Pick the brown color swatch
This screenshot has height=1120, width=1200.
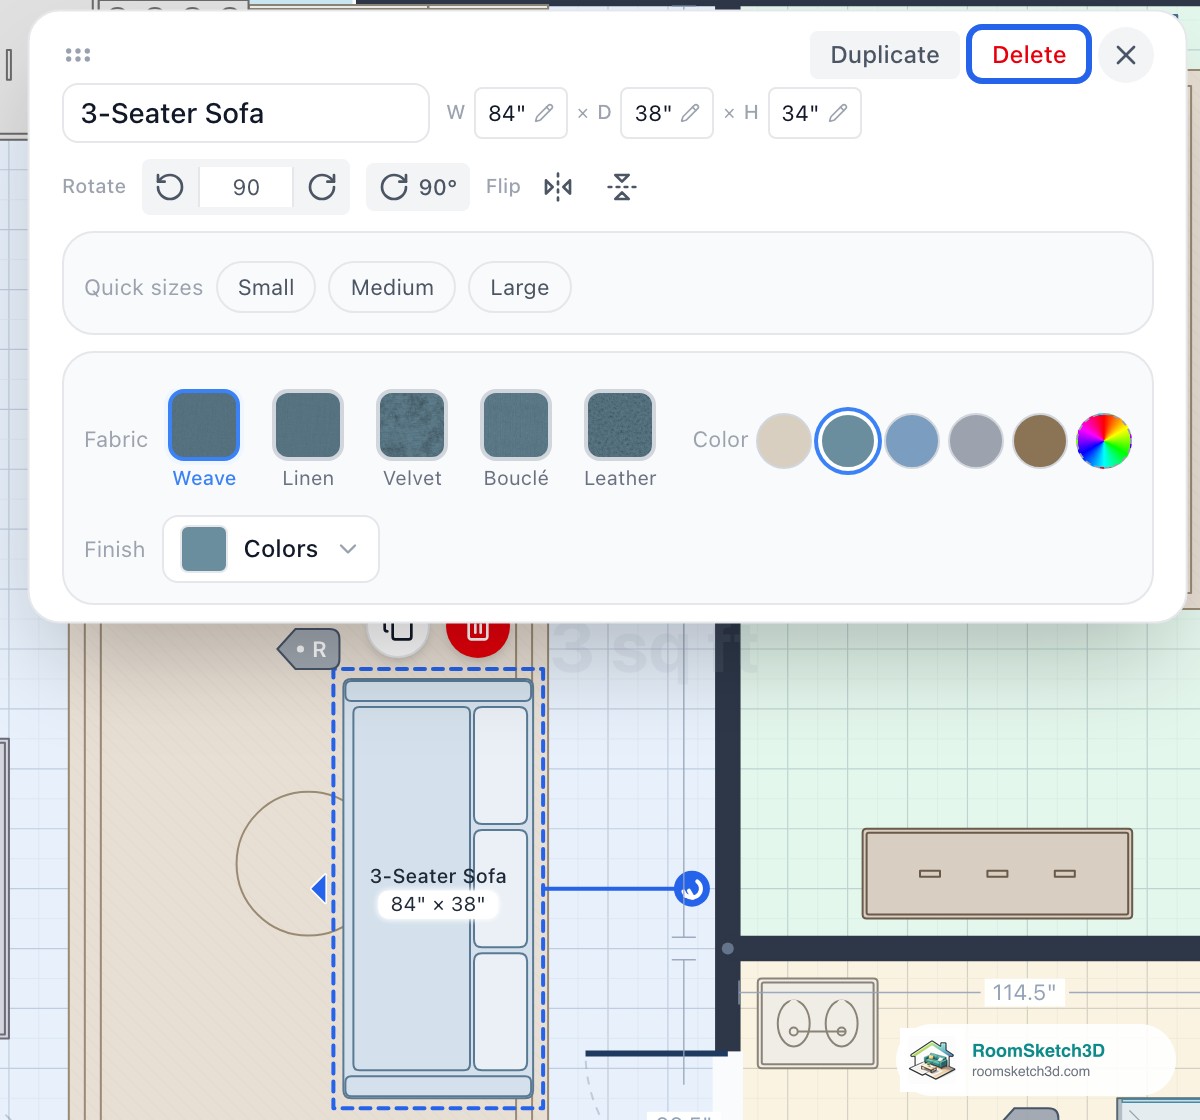tap(1040, 441)
